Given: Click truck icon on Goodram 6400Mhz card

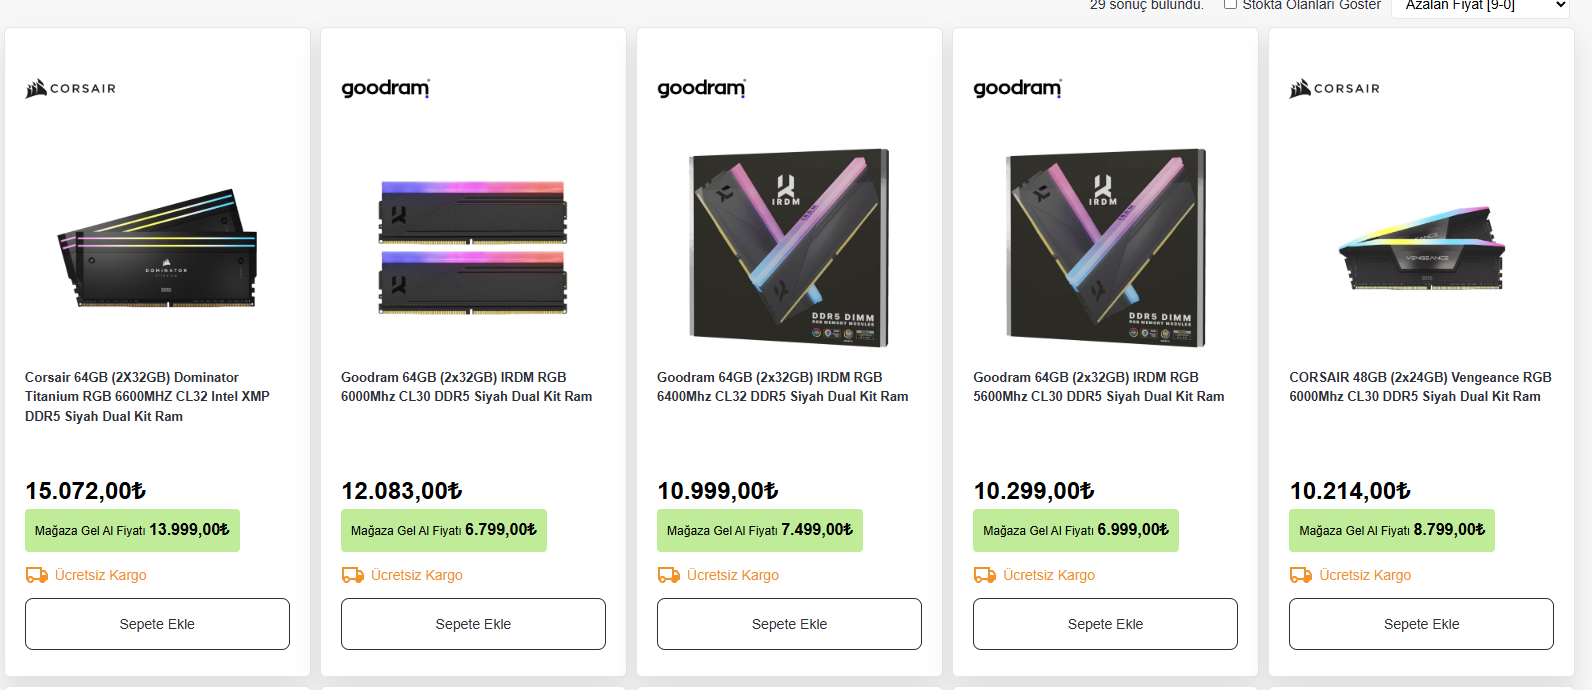Looking at the screenshot, I should [x=668, y=575].
